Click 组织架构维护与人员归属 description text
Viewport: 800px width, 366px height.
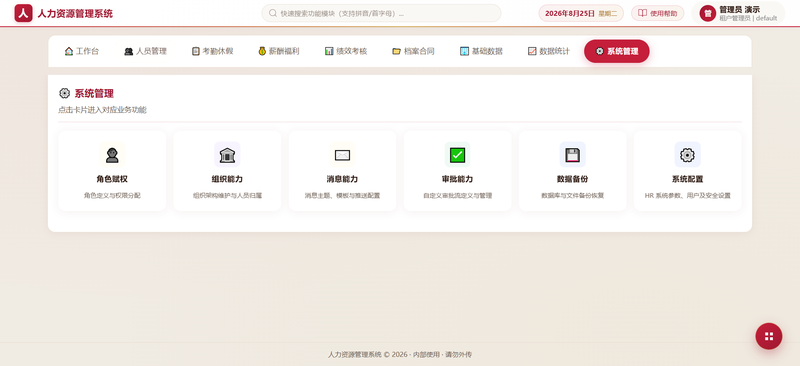227,196
